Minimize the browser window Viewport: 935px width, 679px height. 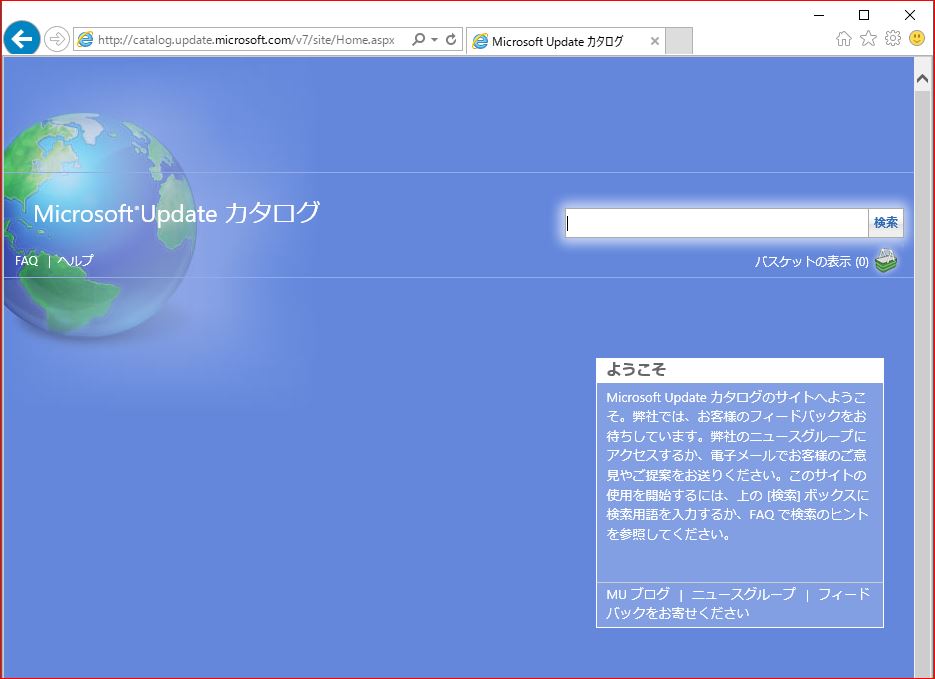(x=819, y=15)
